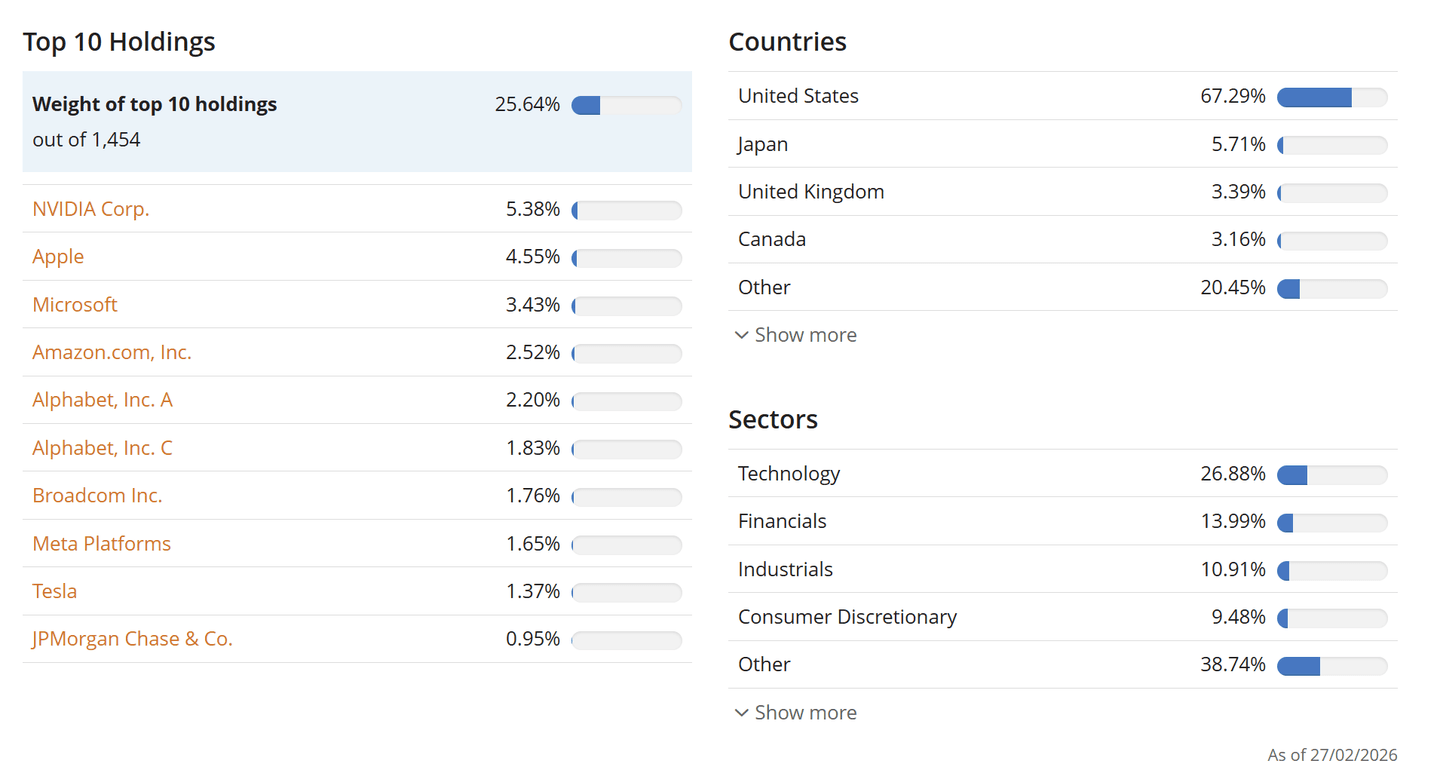Select the Japan country row
This screenshot has height=777, width=1440.
(1062, 144)
